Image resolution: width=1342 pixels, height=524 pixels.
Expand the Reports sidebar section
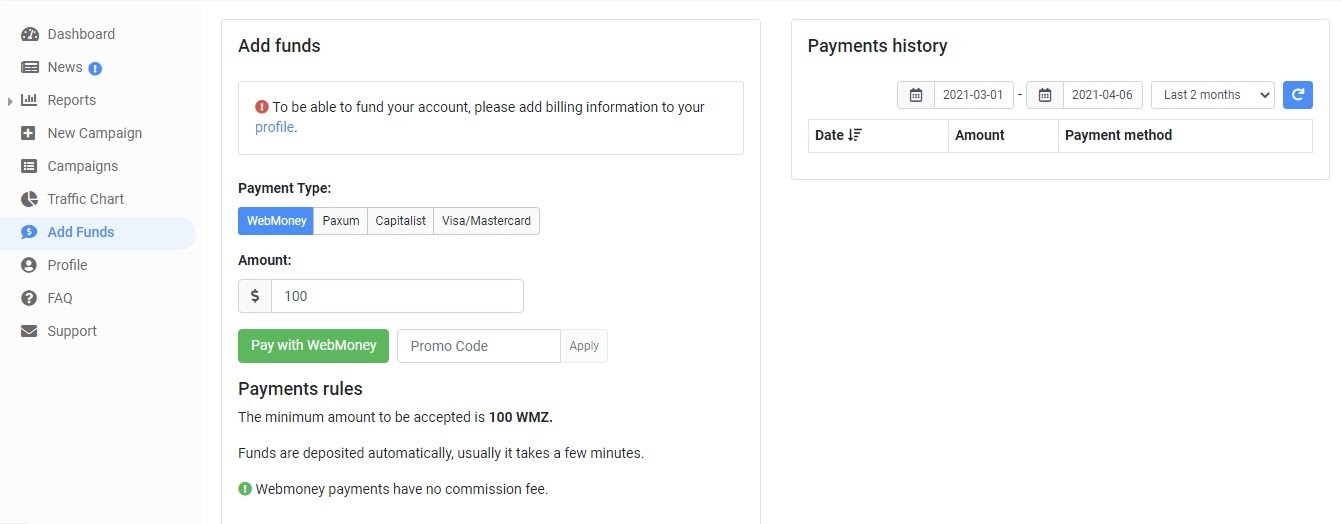point(10,101)
